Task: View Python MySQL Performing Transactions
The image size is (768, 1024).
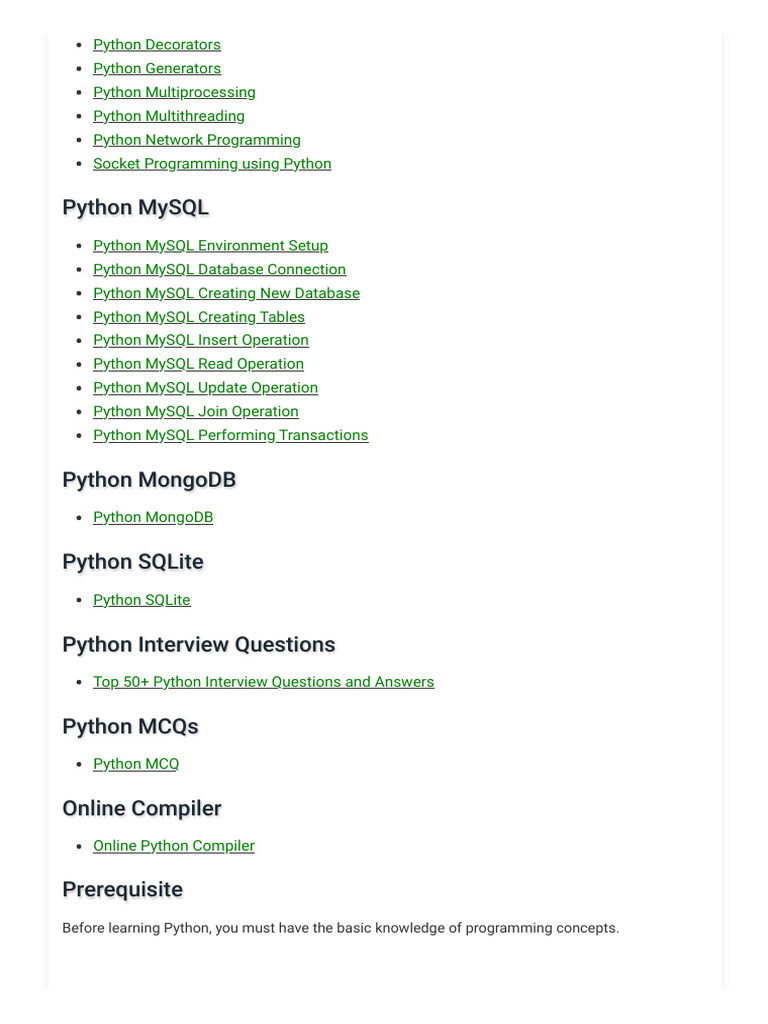Action: click(230, 435)
